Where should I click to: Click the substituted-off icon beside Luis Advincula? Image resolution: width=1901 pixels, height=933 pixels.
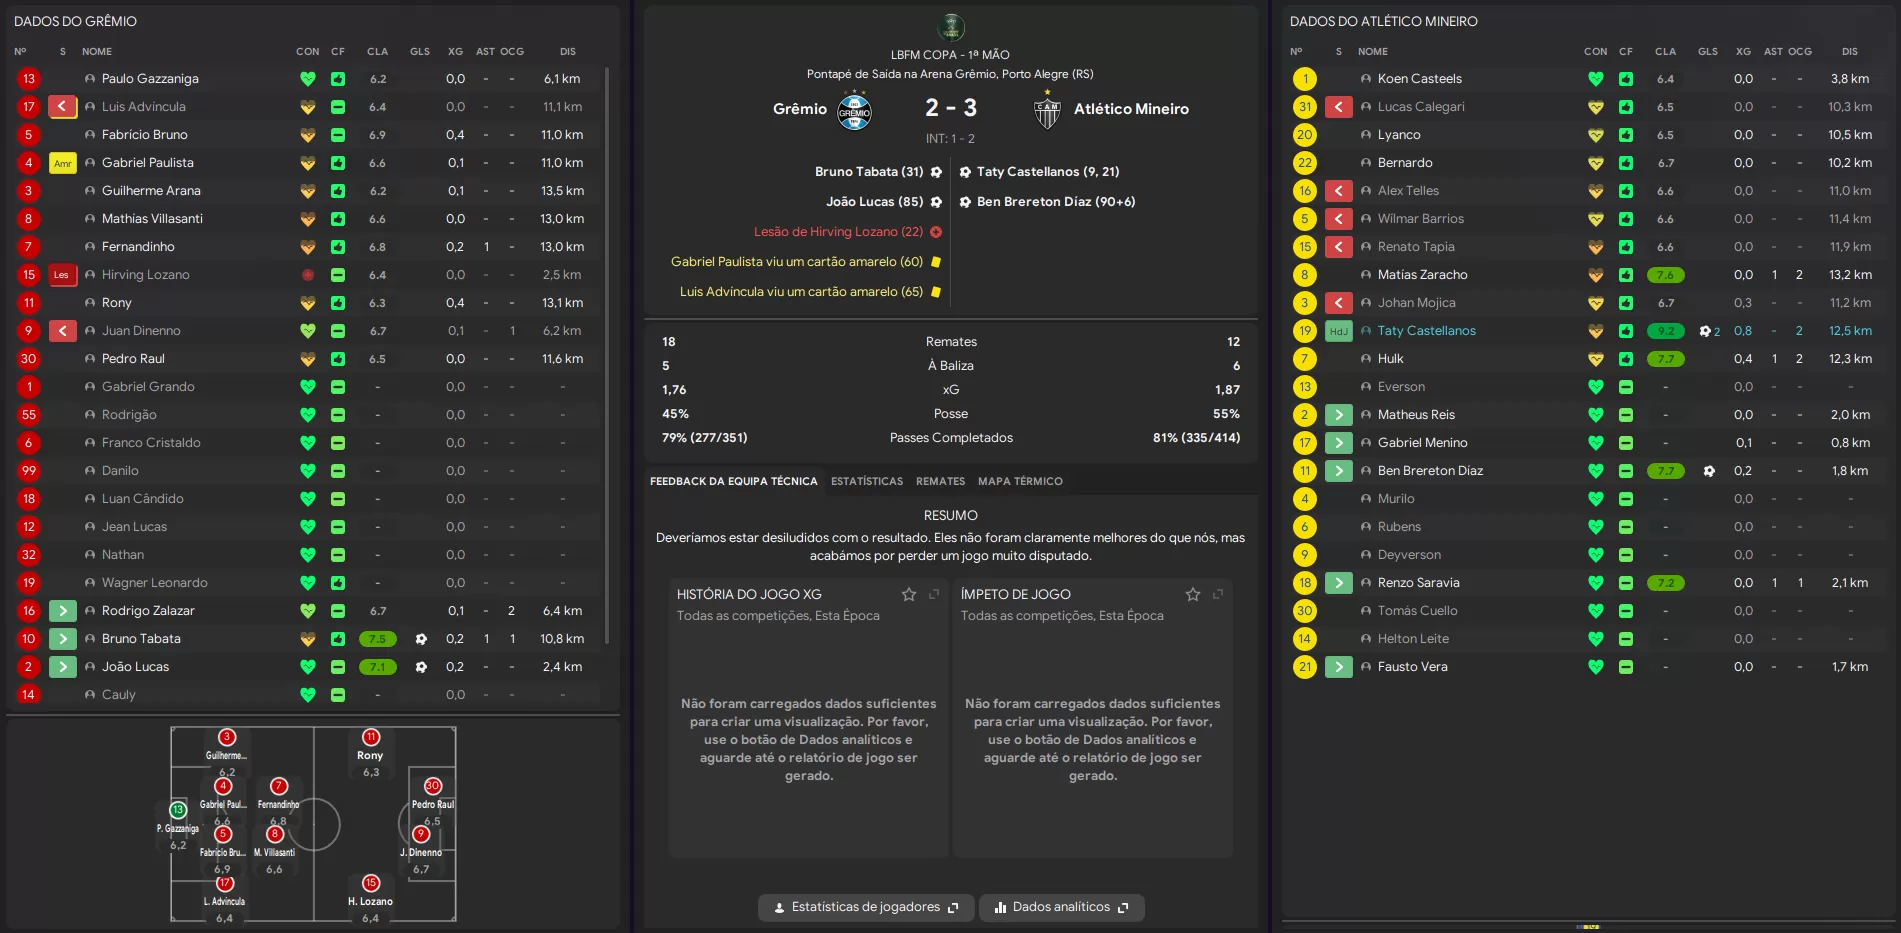click(63, 106)
